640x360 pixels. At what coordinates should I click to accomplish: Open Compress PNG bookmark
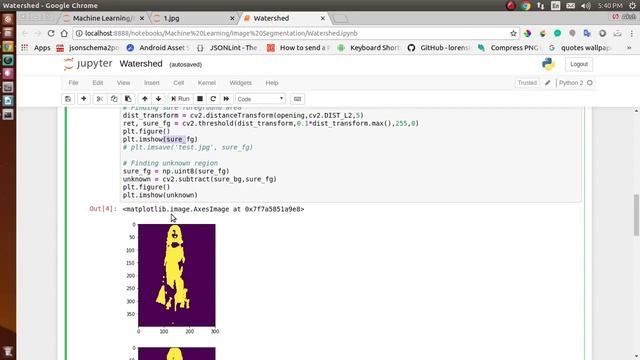tap(509, 48)
